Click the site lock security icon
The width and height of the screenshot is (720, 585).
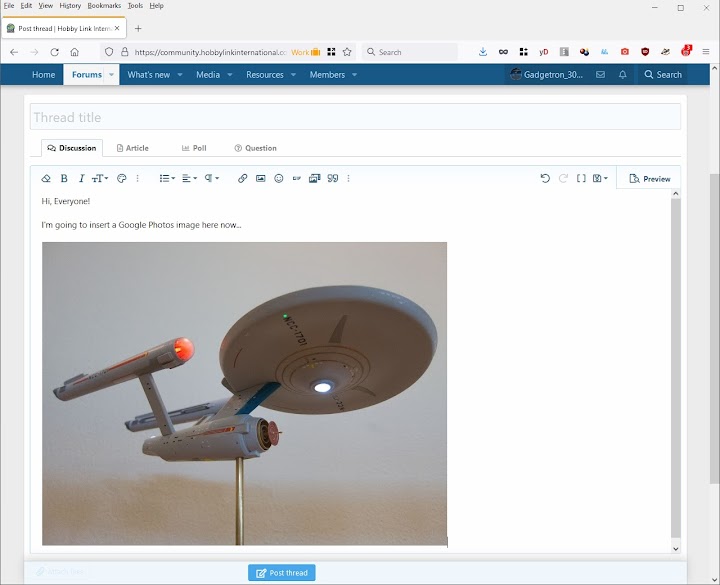point(124,52)
